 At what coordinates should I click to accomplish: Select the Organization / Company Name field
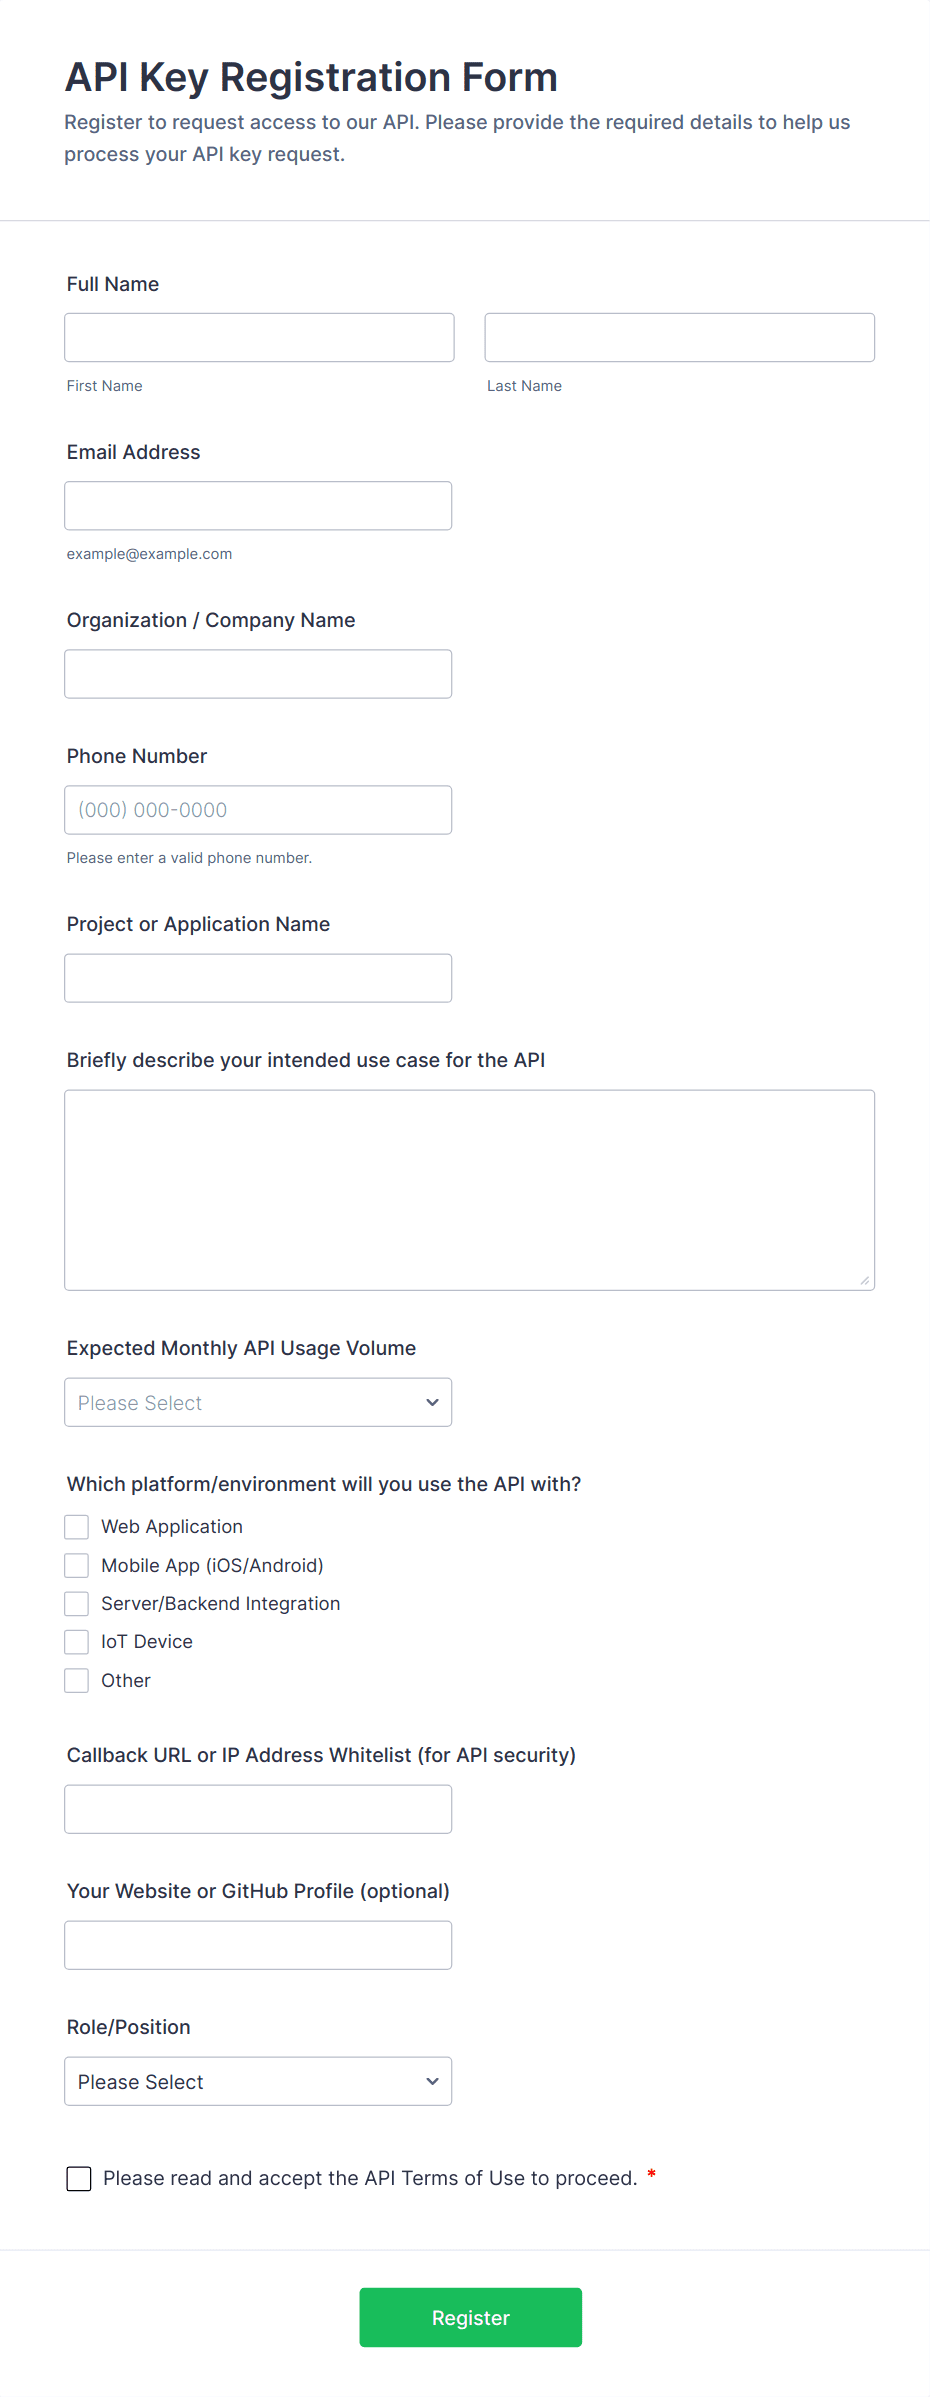pos(258,674)
